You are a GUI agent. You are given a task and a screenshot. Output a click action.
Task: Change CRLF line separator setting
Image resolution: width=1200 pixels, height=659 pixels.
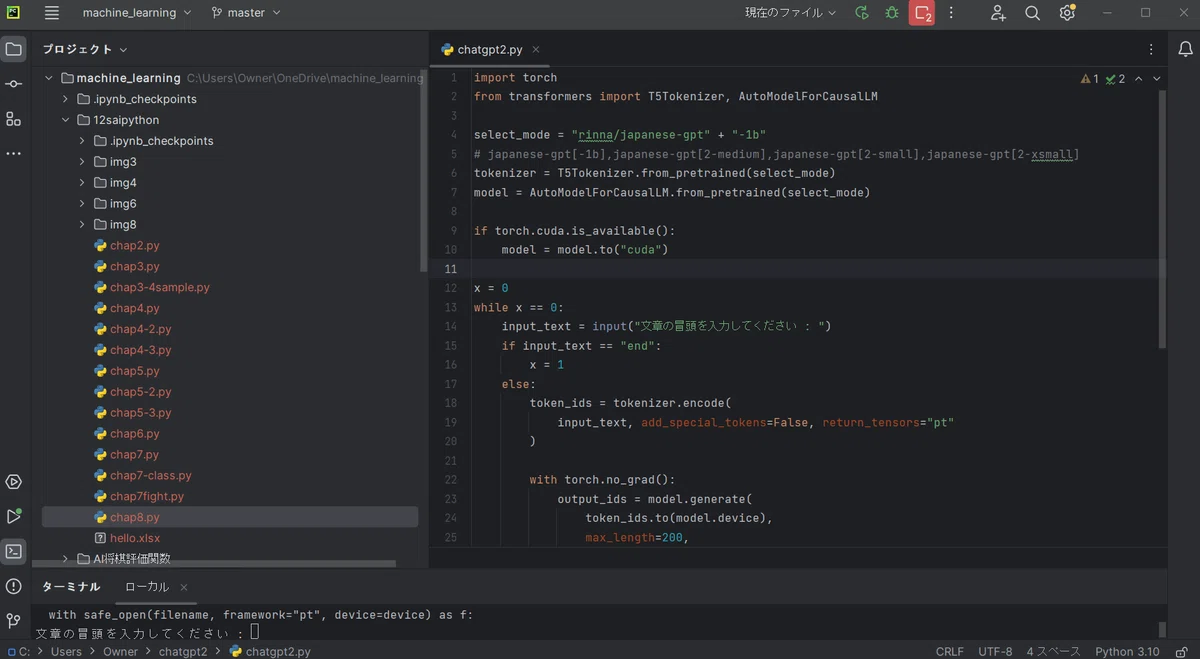949,651
